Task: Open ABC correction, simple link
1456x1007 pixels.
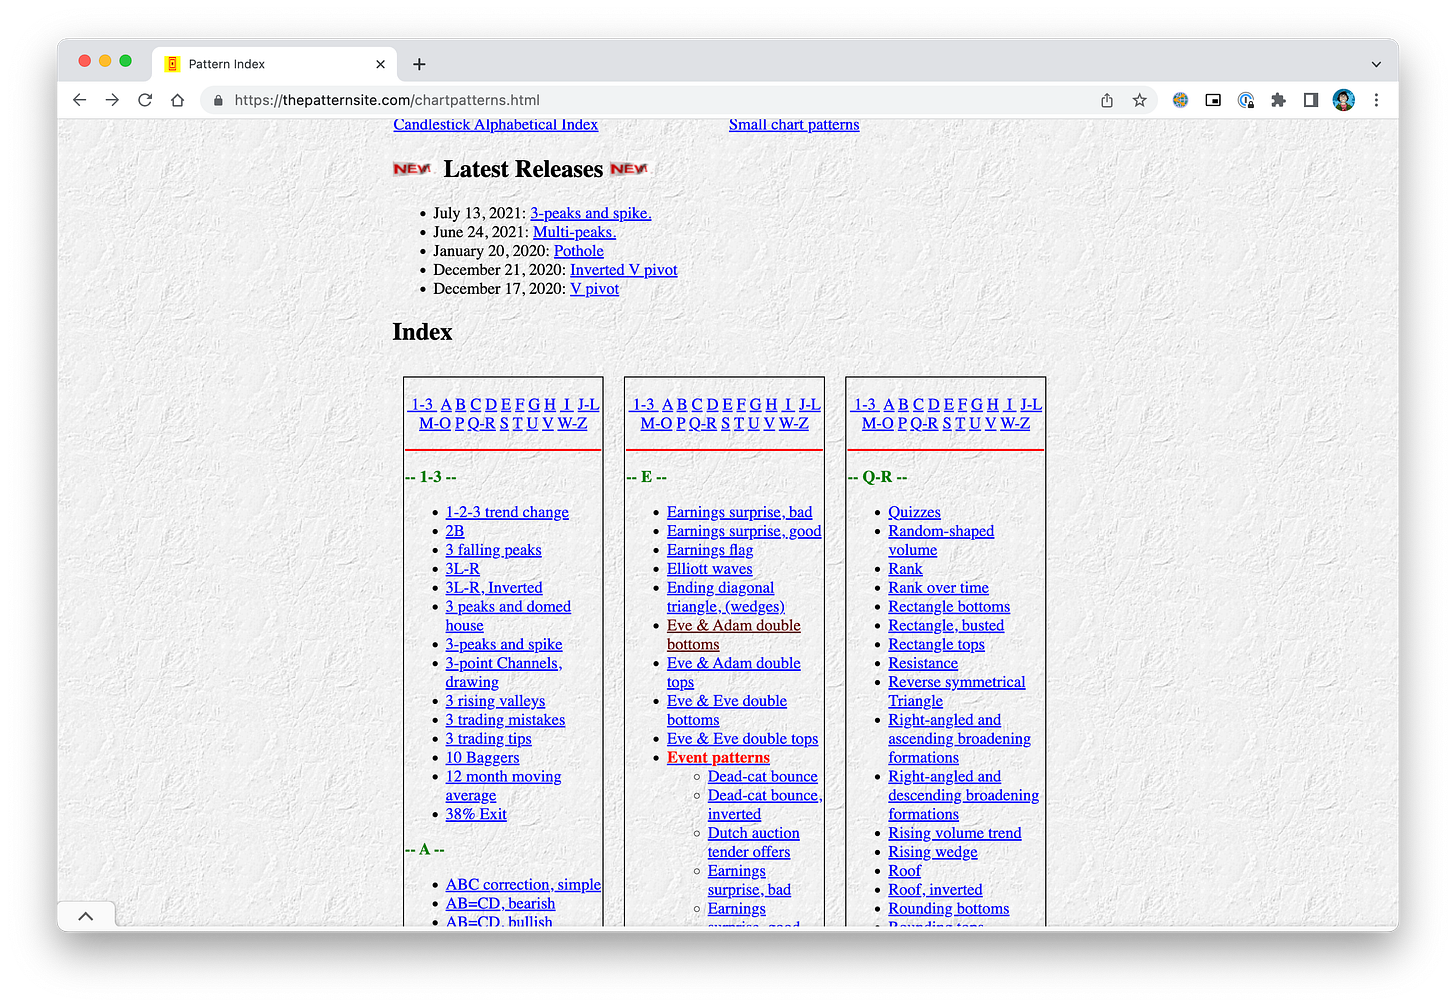Action: pos(523,885)
